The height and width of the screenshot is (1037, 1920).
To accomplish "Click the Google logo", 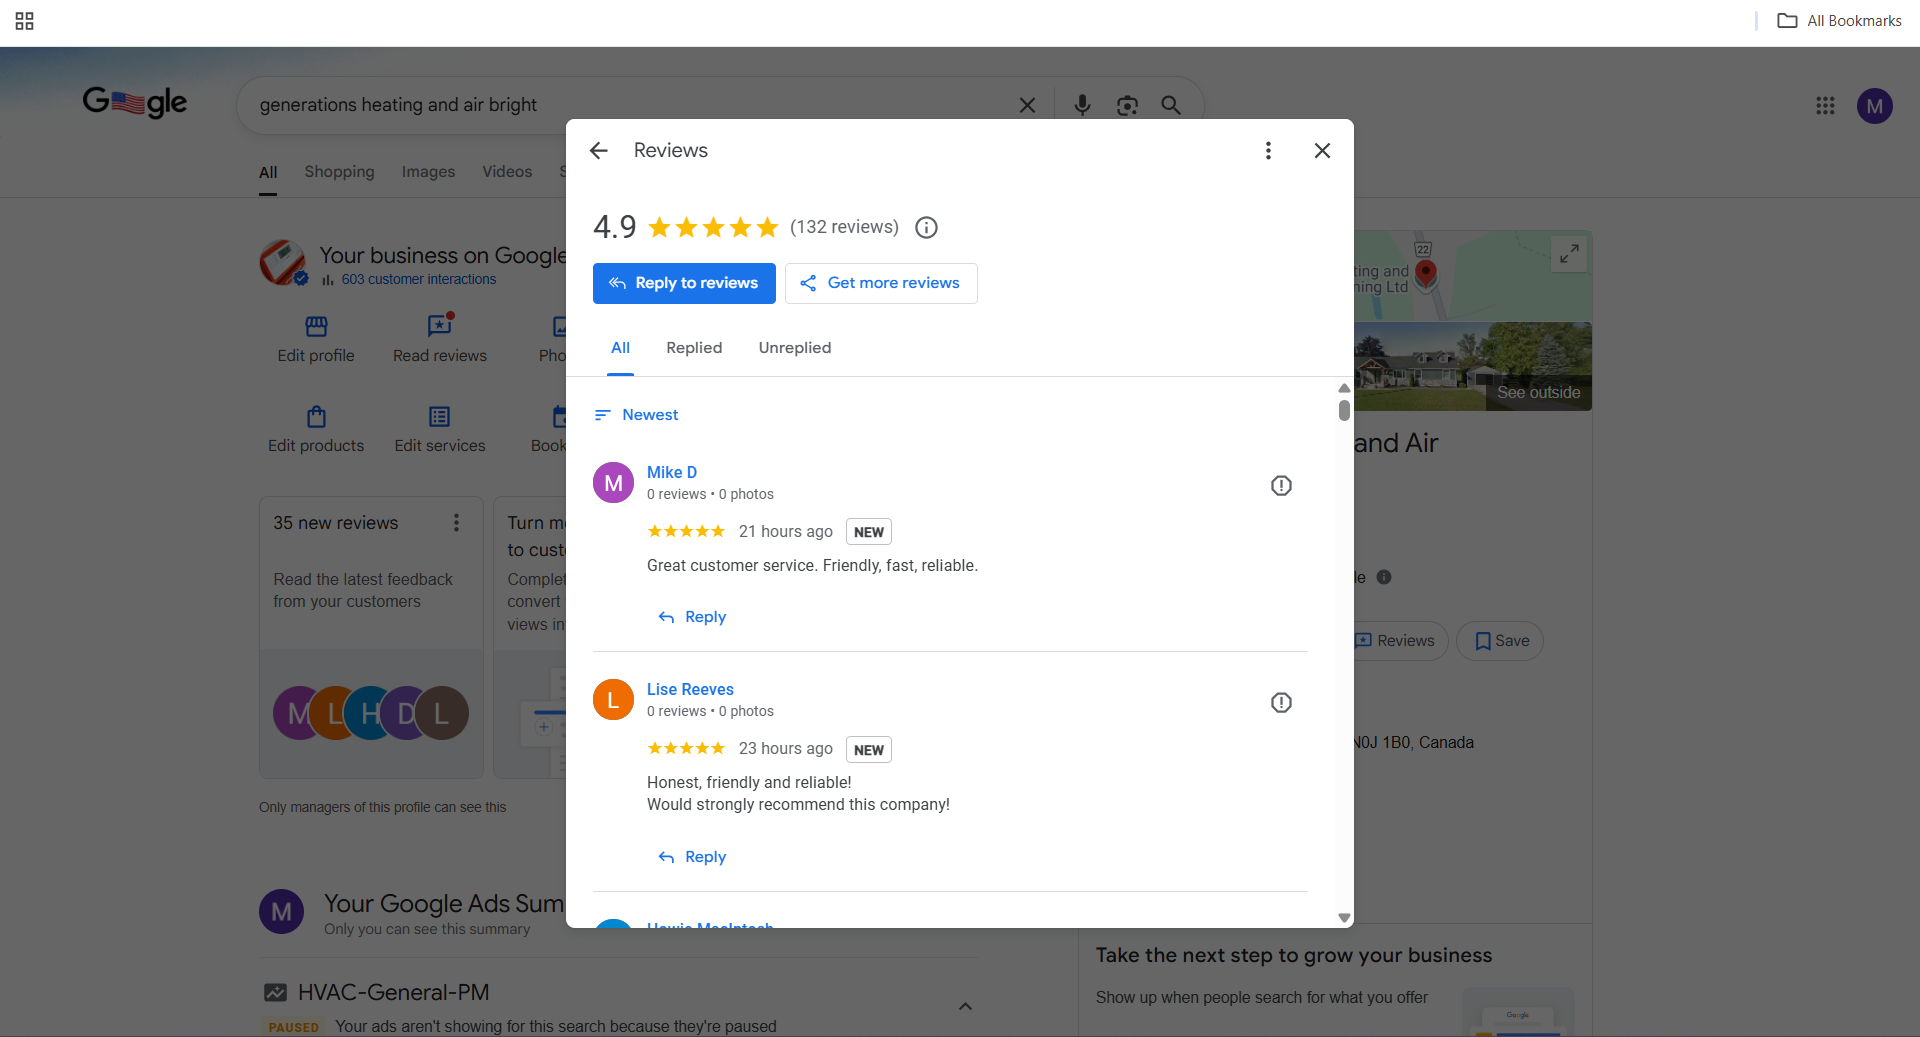I will point(135,102).
